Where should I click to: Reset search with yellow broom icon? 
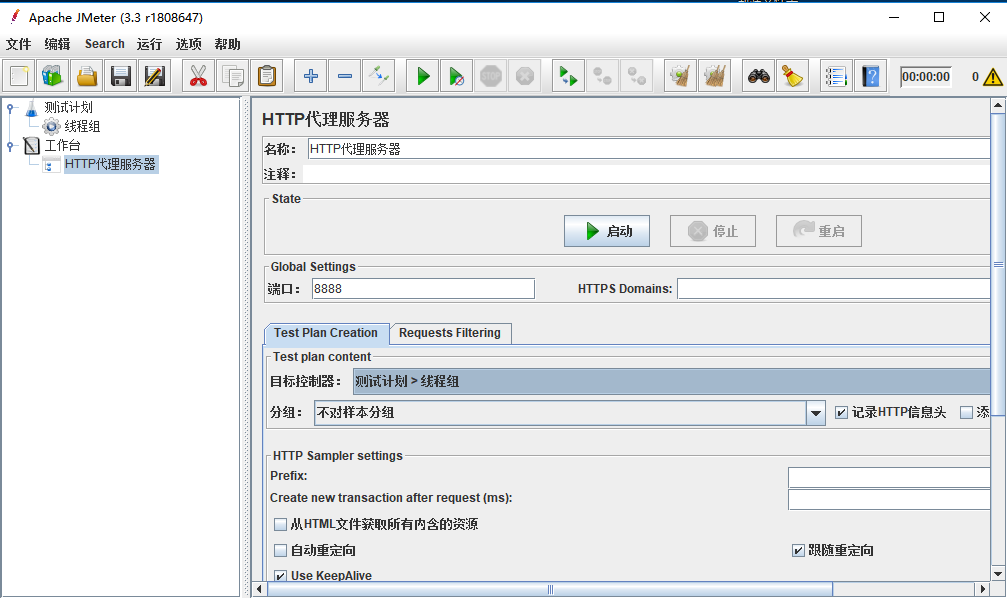pos(792,76)
